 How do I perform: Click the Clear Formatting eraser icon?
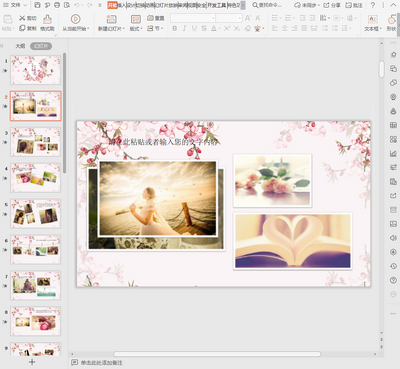[247, 29]
